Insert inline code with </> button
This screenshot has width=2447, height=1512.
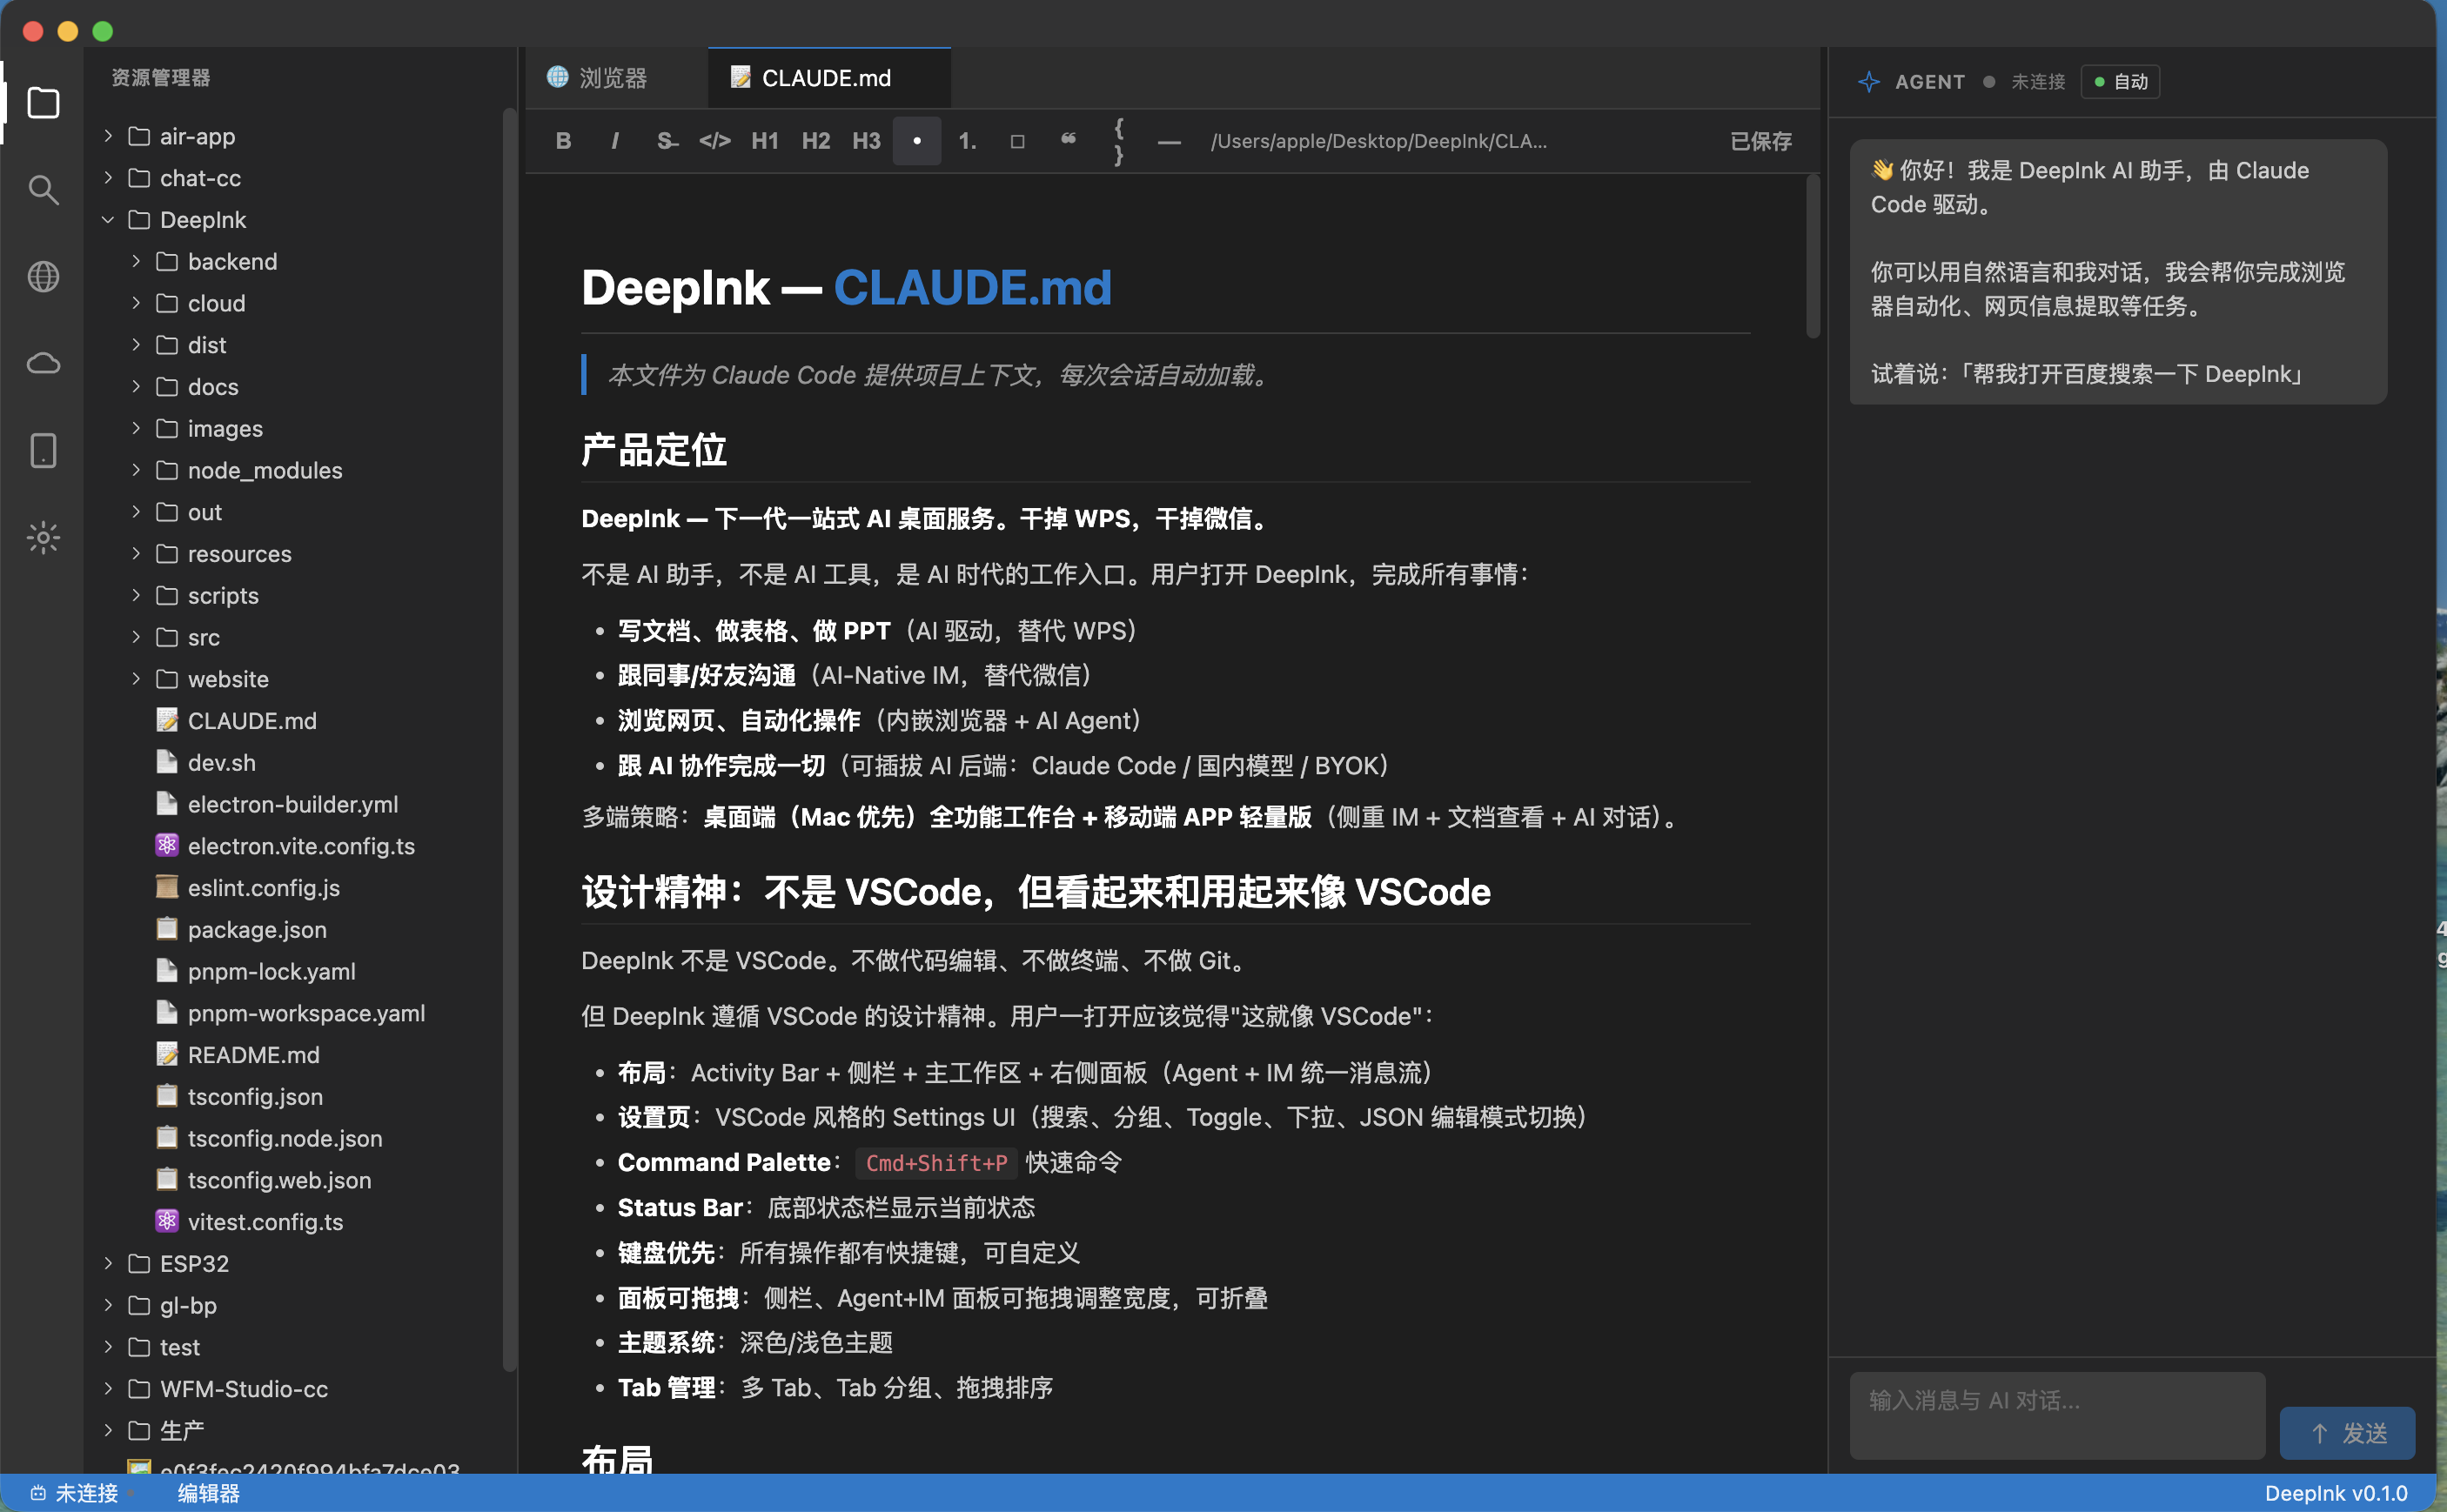(714, 141)
